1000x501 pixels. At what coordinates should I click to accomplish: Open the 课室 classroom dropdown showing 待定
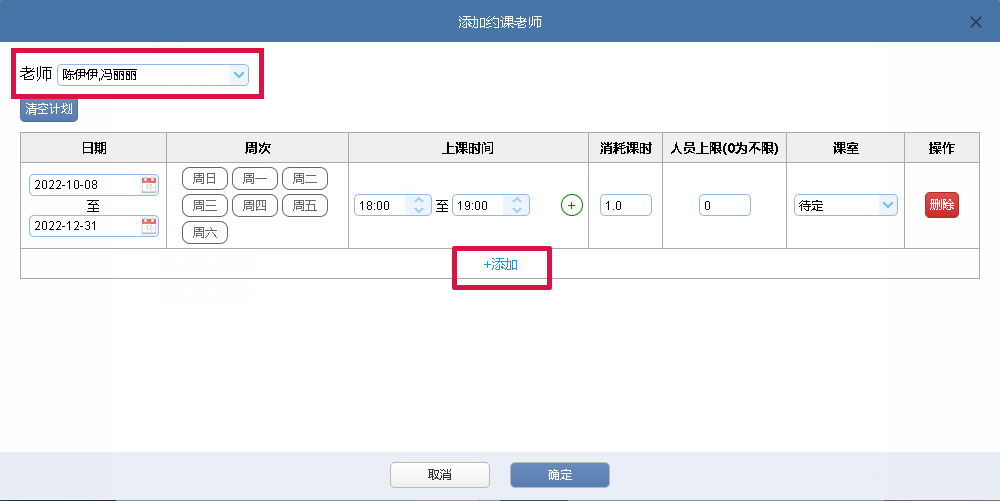point(846,205)
